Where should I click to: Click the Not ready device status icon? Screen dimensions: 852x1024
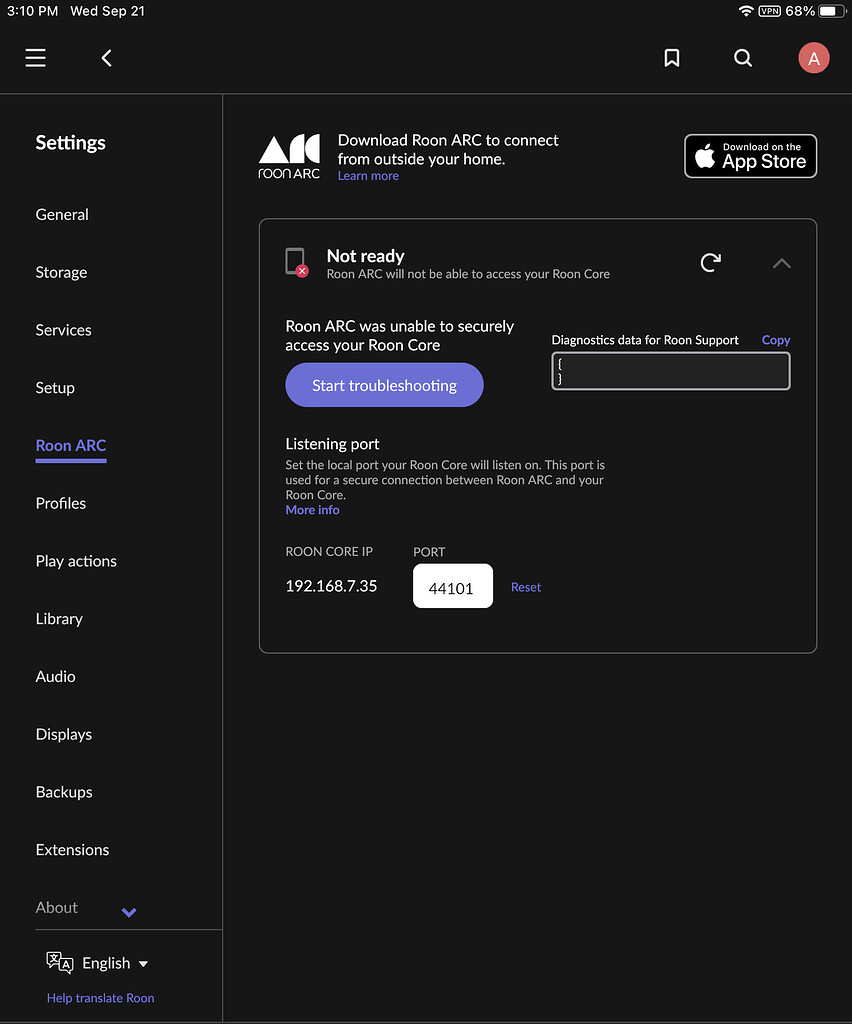pyautogui.click(x=297, y=262)
